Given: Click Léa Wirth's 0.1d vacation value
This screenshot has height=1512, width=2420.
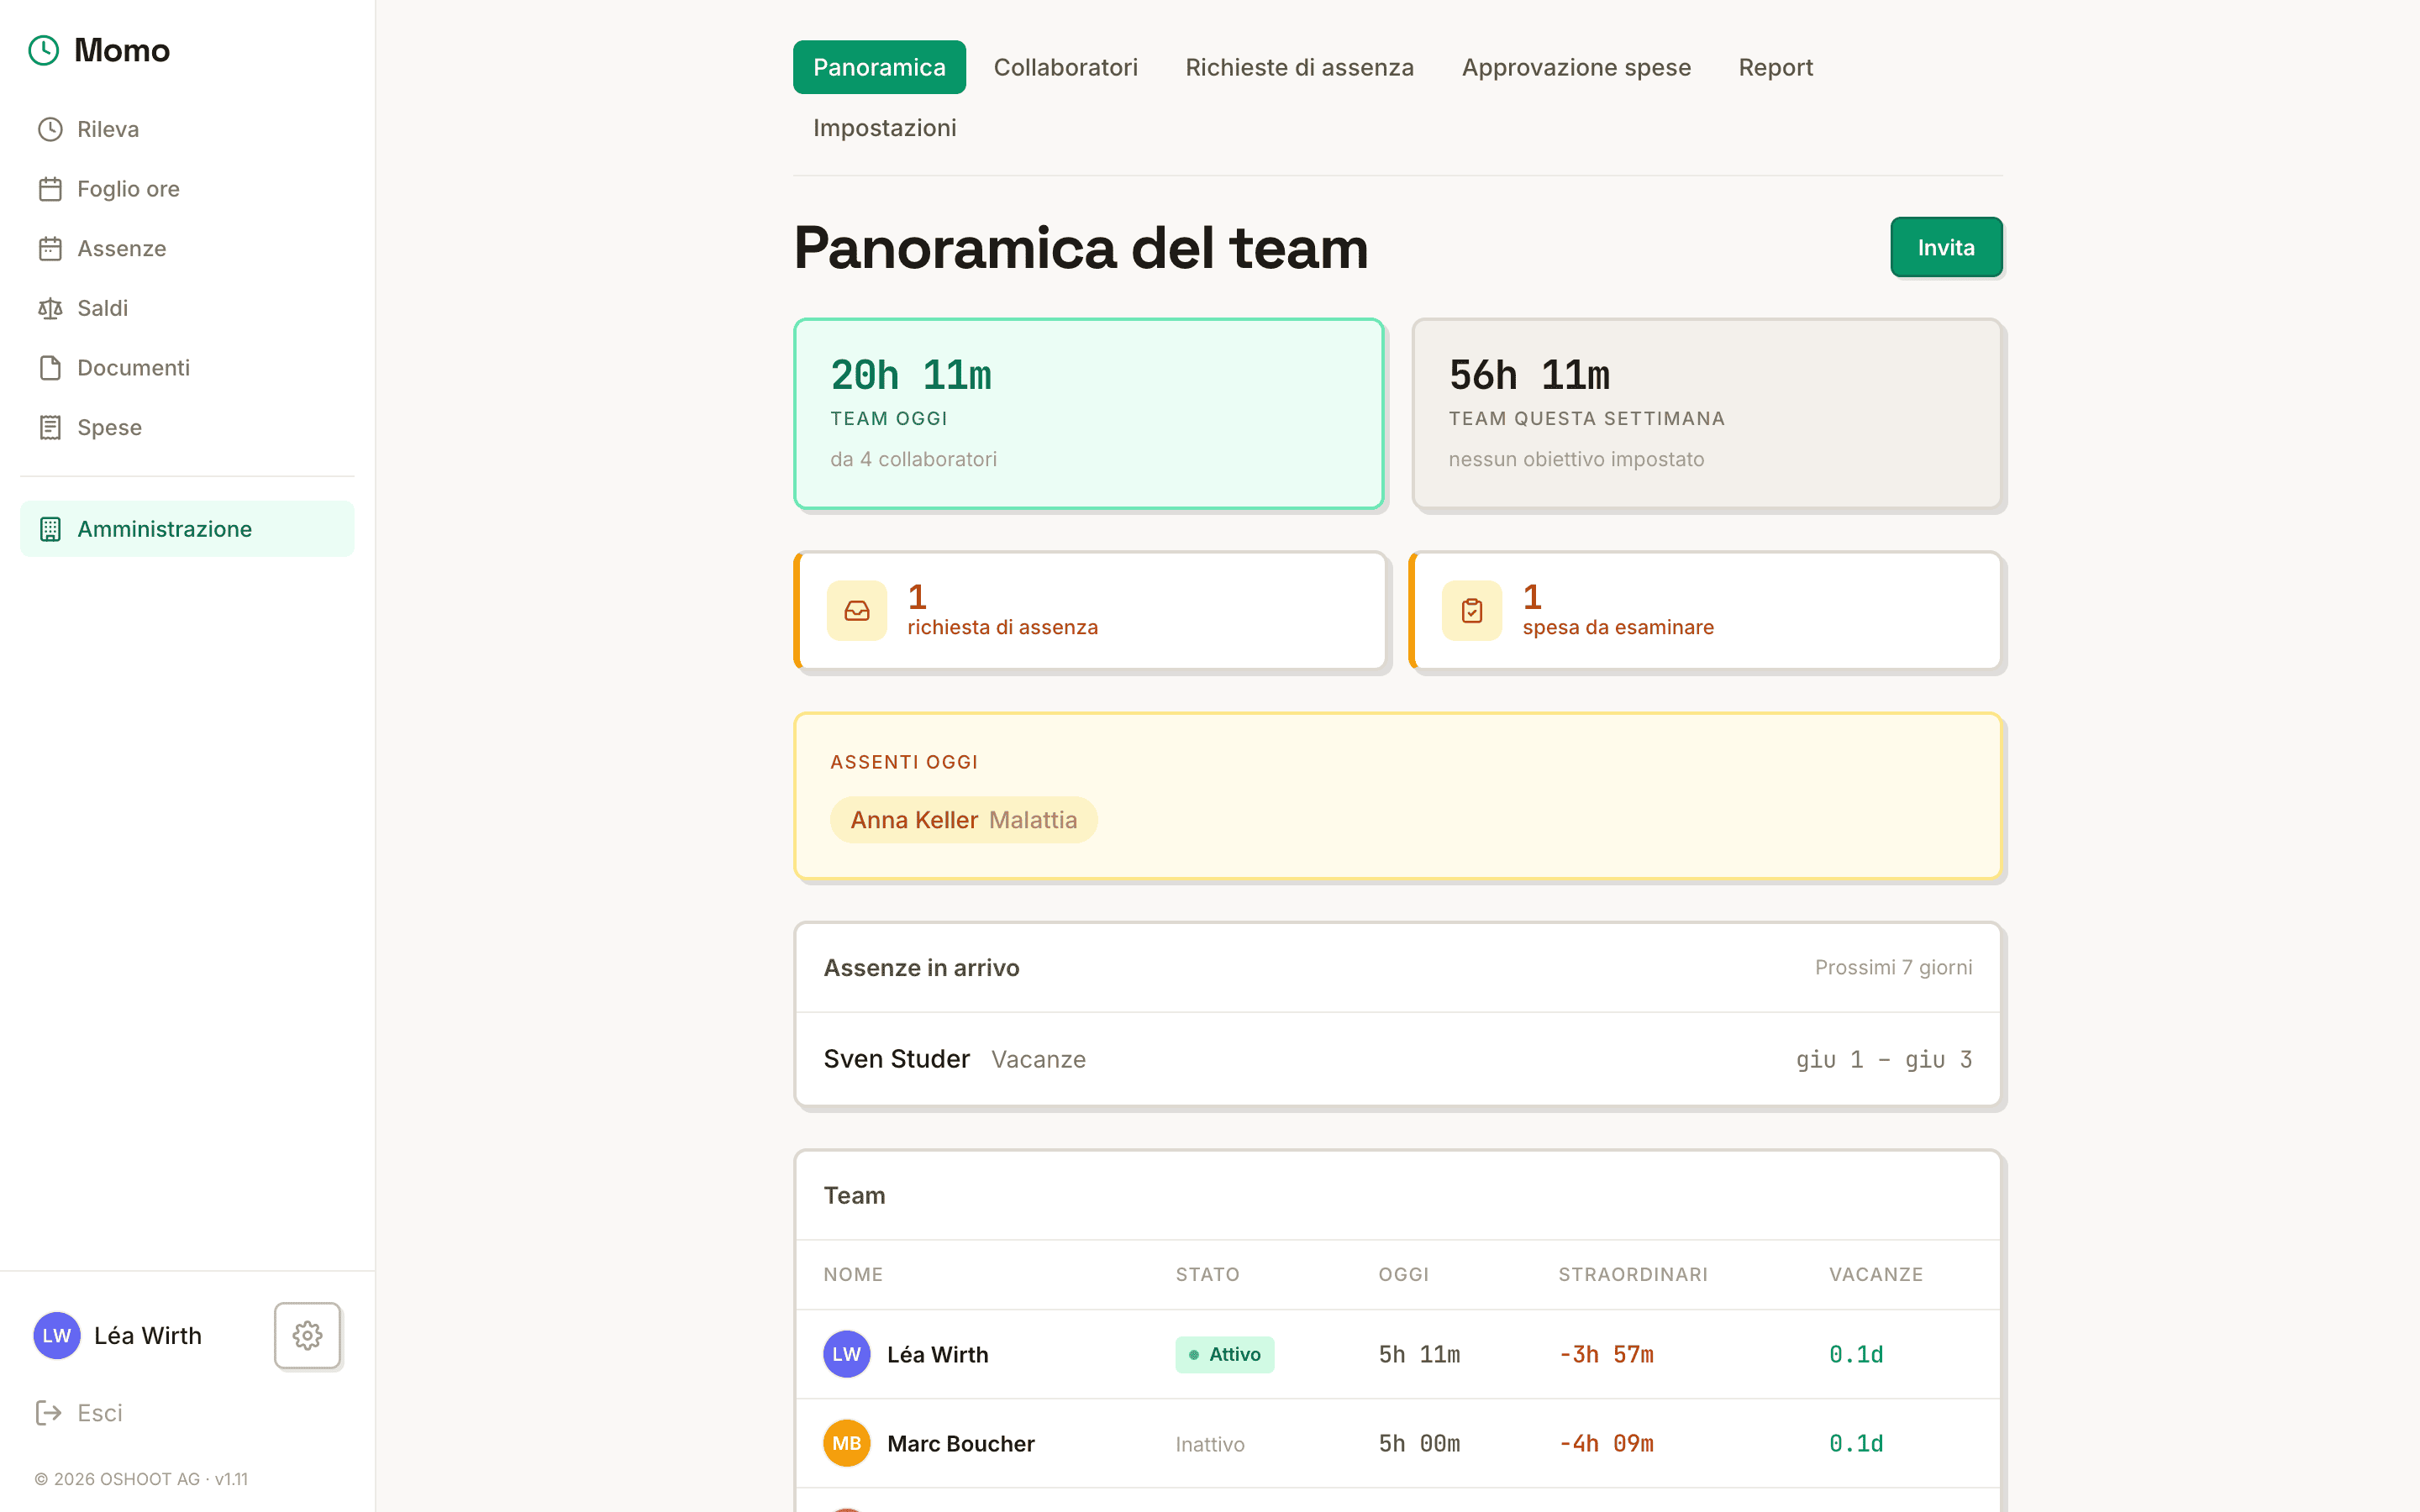Looking at the screenshot, I should click(x=1855, y=1354).
